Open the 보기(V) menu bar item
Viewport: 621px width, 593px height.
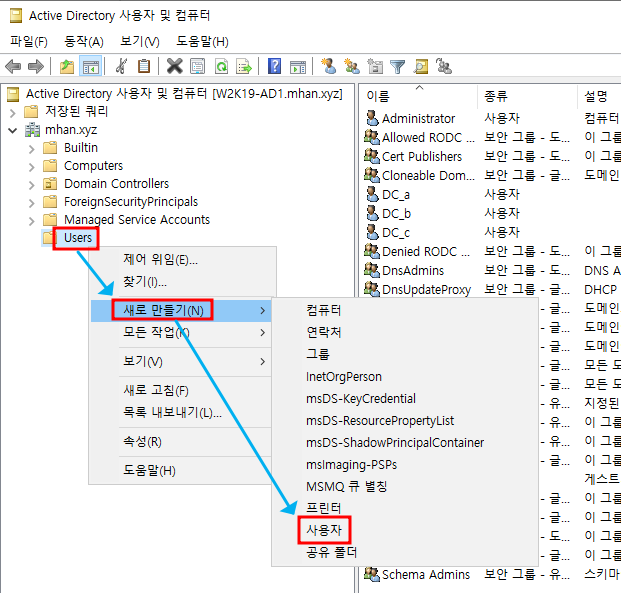(x=140, y=41)
